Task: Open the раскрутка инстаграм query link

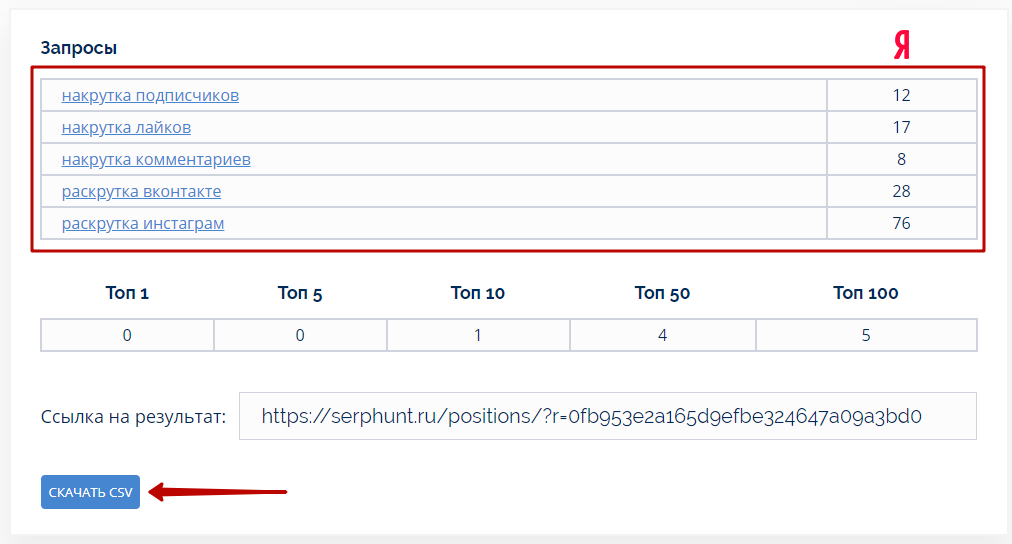Action: [x=143, y=223]
